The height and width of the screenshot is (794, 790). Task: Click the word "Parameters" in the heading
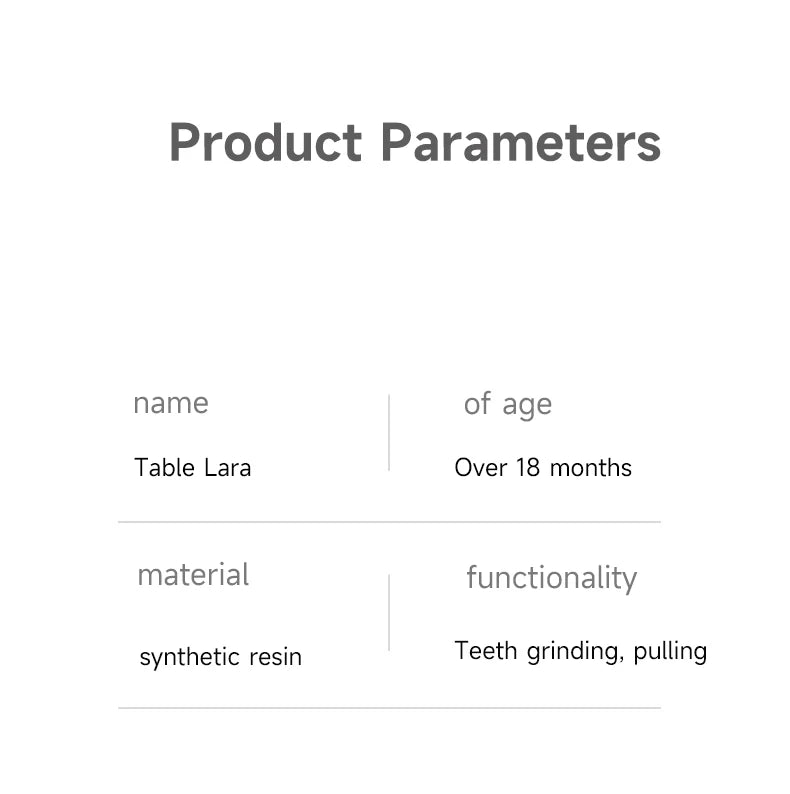click(520, 142)
